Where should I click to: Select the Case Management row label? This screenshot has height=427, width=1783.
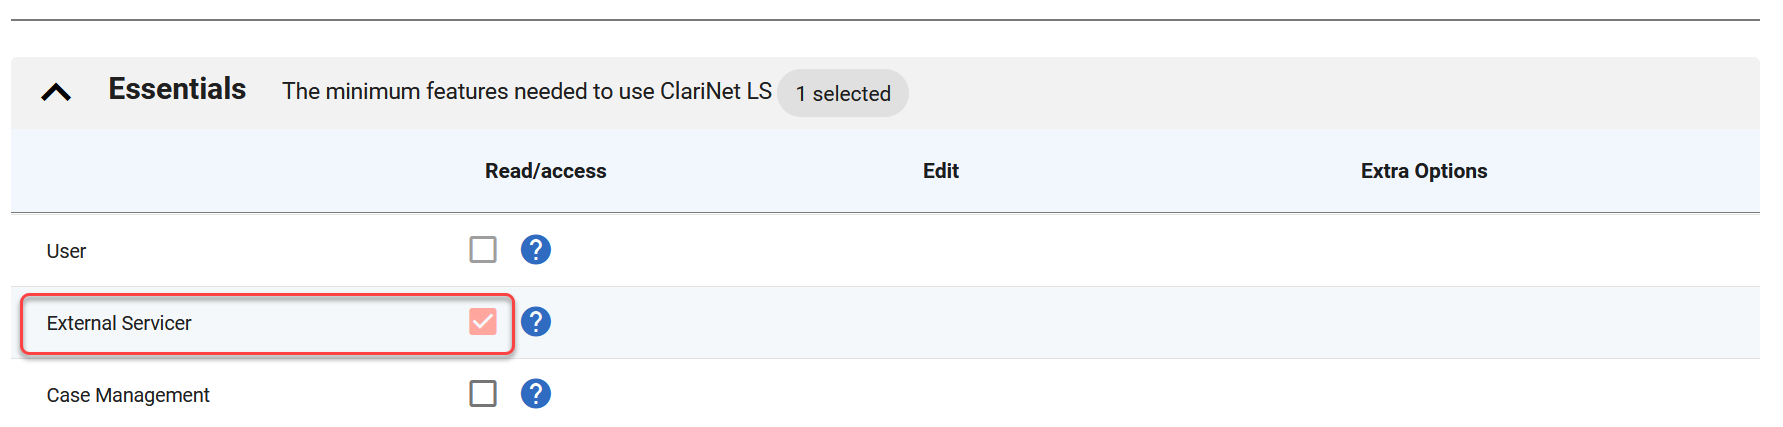pyautogui.click(x=128, y=395)
